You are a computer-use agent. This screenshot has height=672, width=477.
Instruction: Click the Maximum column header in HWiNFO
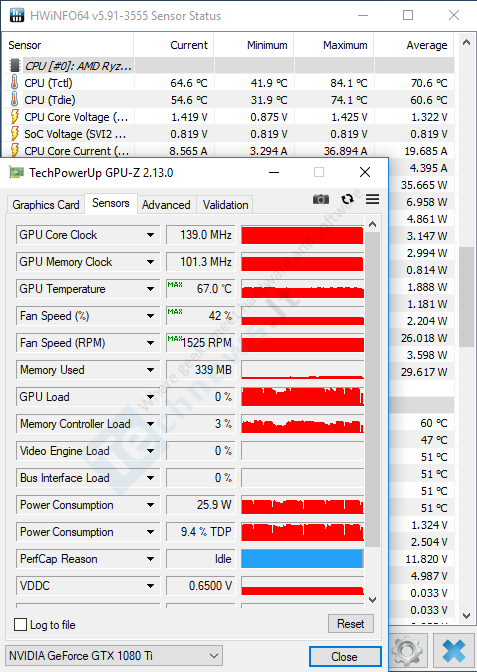[x=334, y=45]
